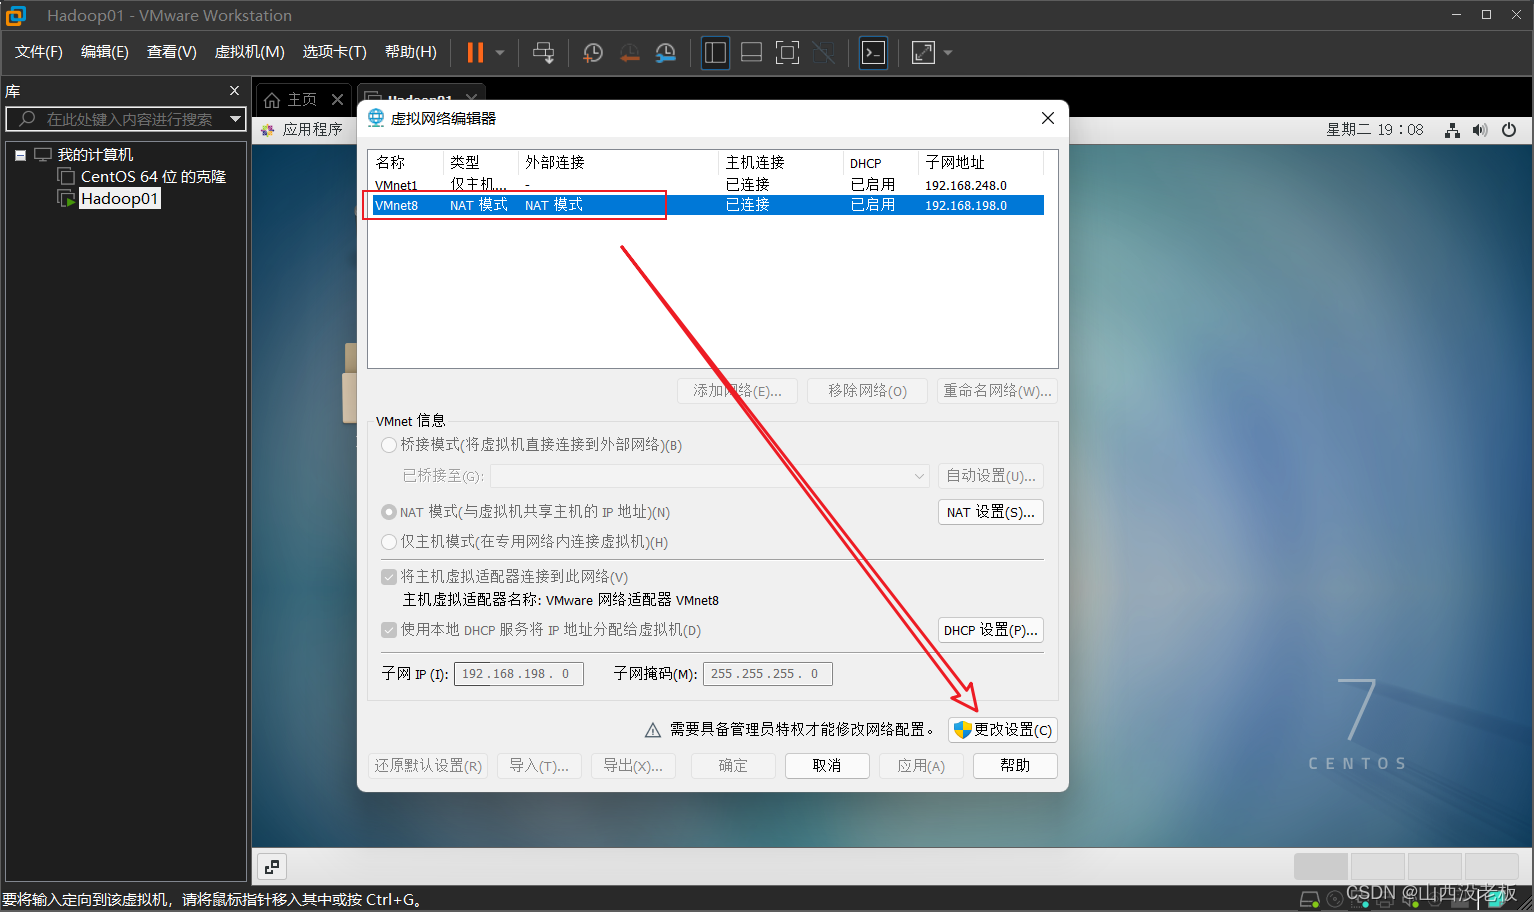The image size is (1534, 912).
Task: Click the 子网掩码 input field
Action: pos(768,674)
